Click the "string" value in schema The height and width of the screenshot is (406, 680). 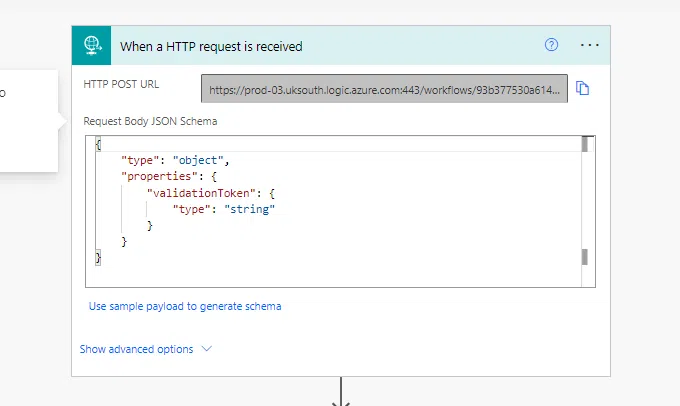point(249,210)
